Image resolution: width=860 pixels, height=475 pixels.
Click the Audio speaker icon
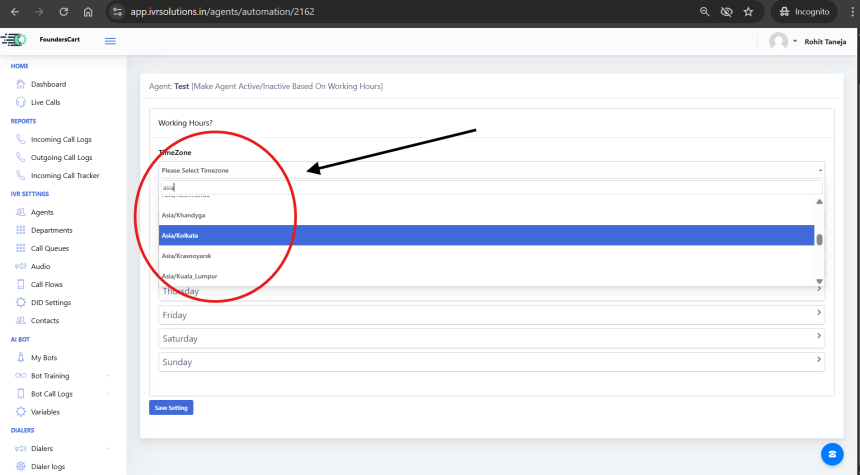coord(21,266)
